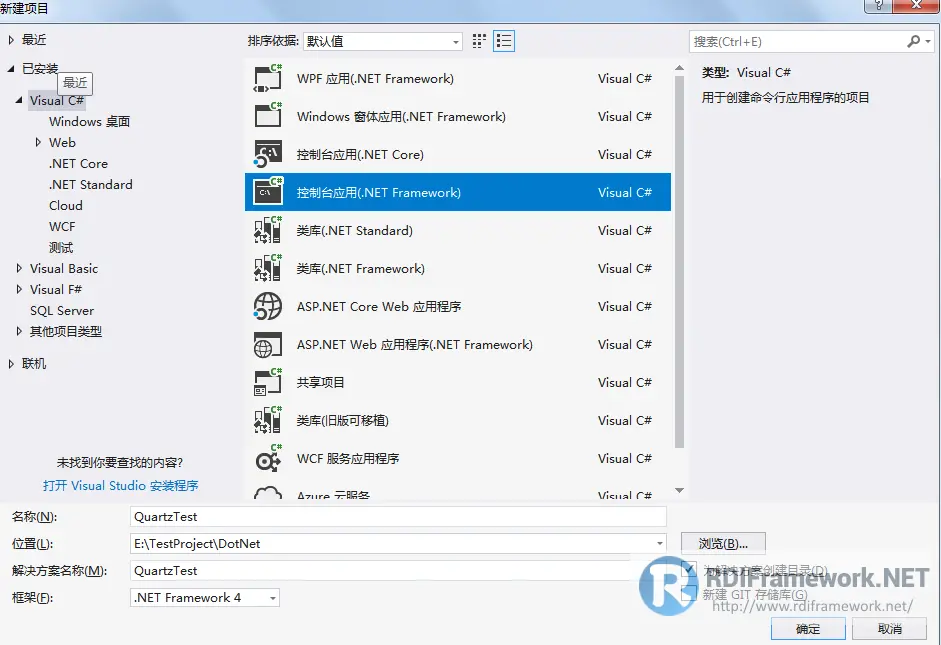Click the scroll up arrow of template list
Screen dimensions: 941x645
tap(679, 68)
